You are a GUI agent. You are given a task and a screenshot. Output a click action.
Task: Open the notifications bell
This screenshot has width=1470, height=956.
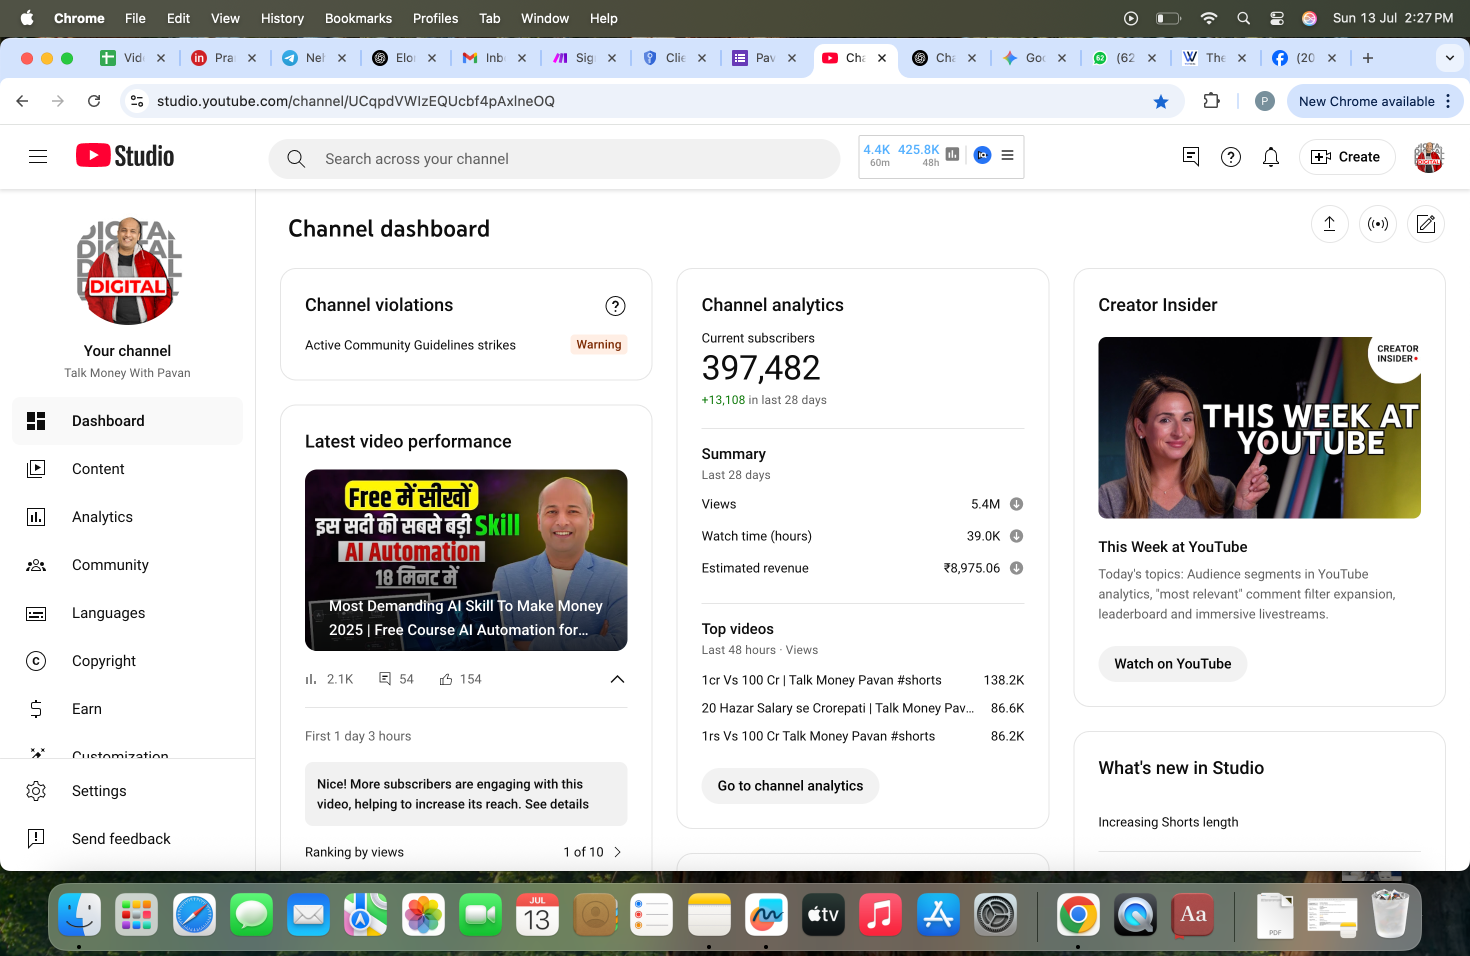(1271, 157)
